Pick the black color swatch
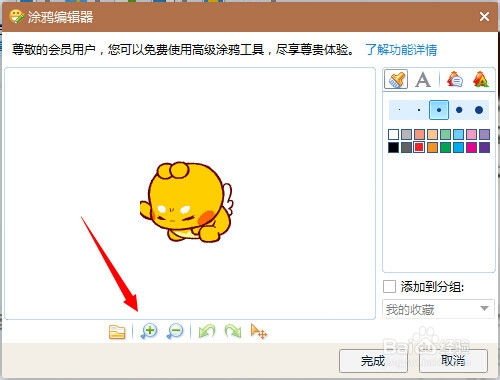 (393, 147)
